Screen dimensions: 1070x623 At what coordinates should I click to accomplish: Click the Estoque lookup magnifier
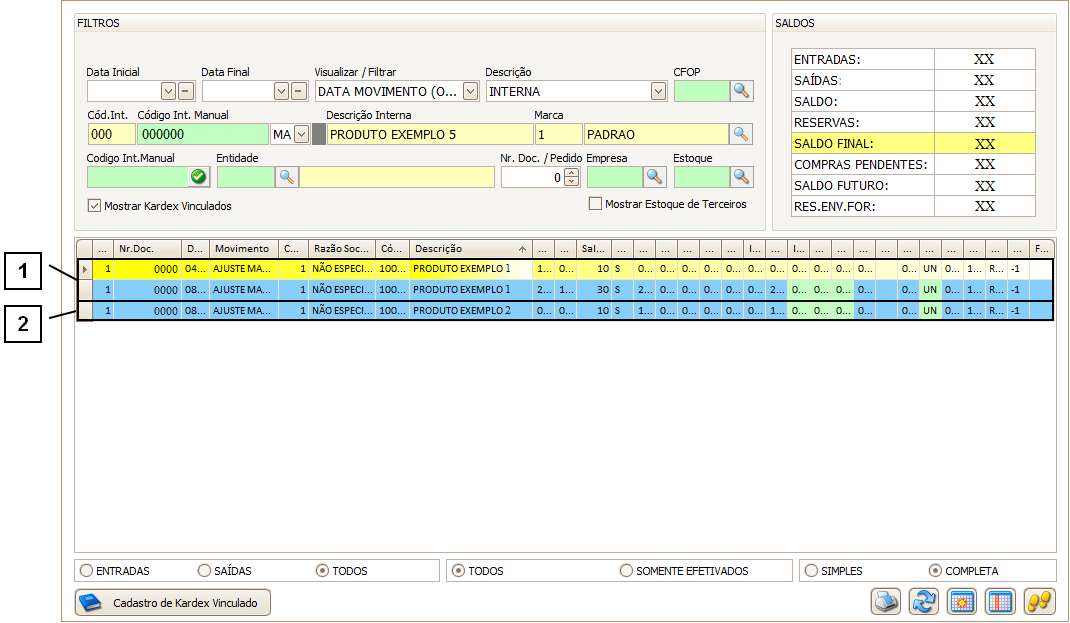pos(741,177)
